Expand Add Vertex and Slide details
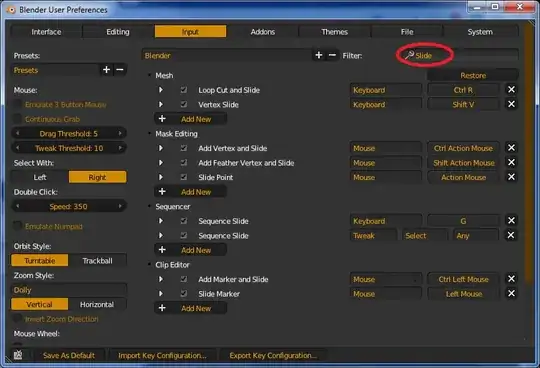Screen dimensions: 540x368 click(160, 148)
